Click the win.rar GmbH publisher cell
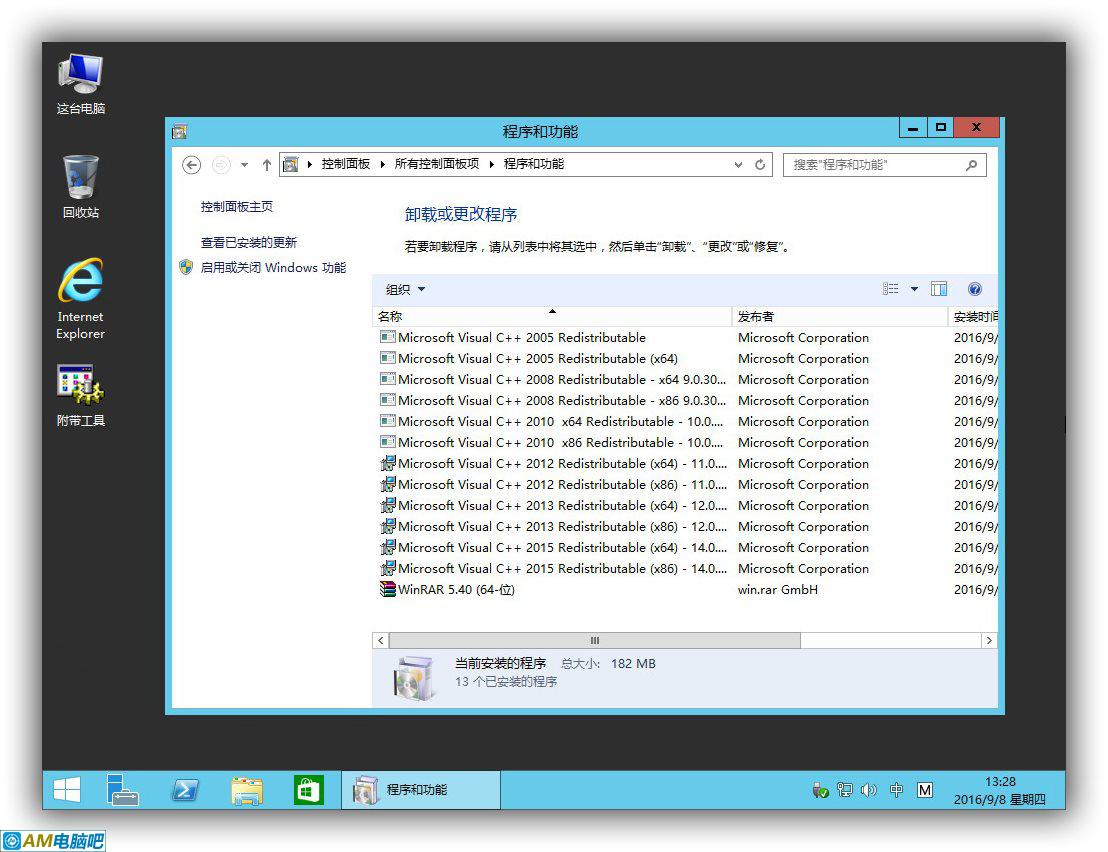 point(778,589)
